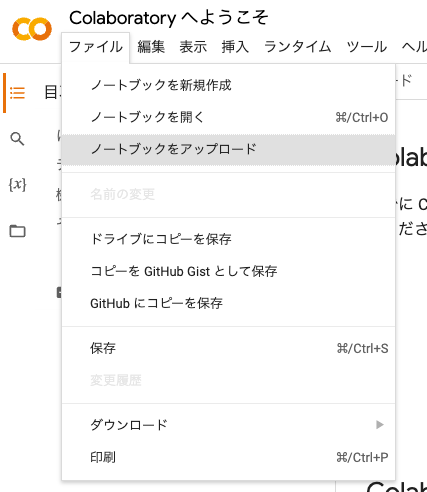Click the Colaboratory へようこそ notebook title
The height and width of the screenshot is (492, 427).
[169, 18]
